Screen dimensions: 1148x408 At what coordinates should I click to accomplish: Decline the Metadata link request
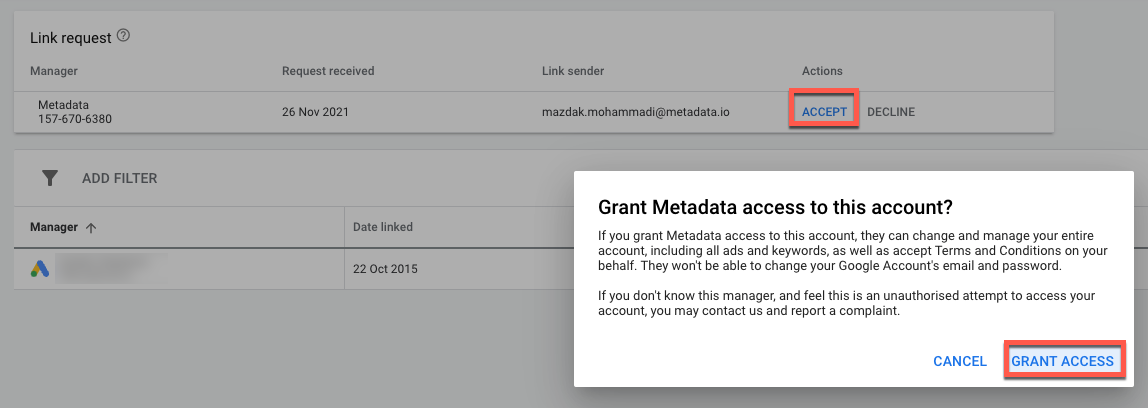890,112
